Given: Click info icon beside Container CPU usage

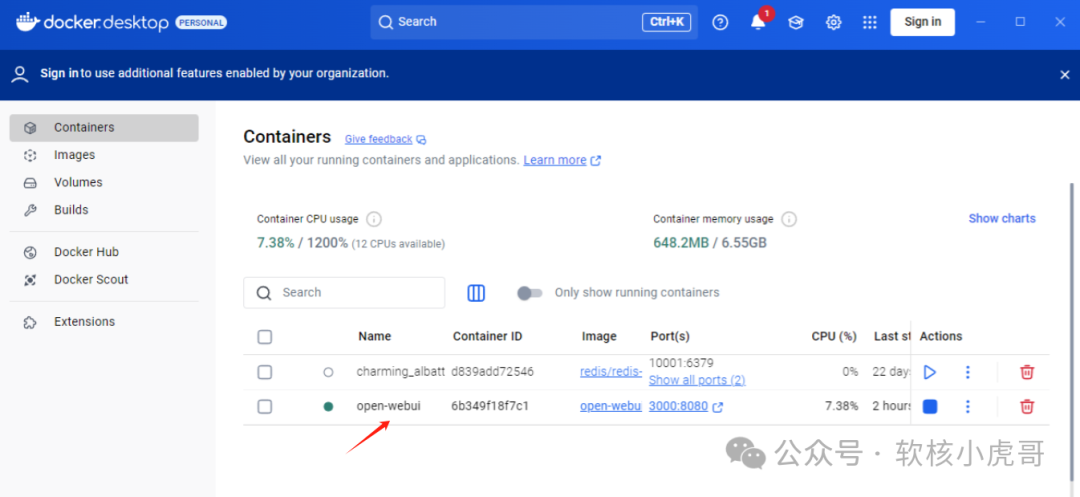Looking at the screenshot, I should tap(374, 220).
